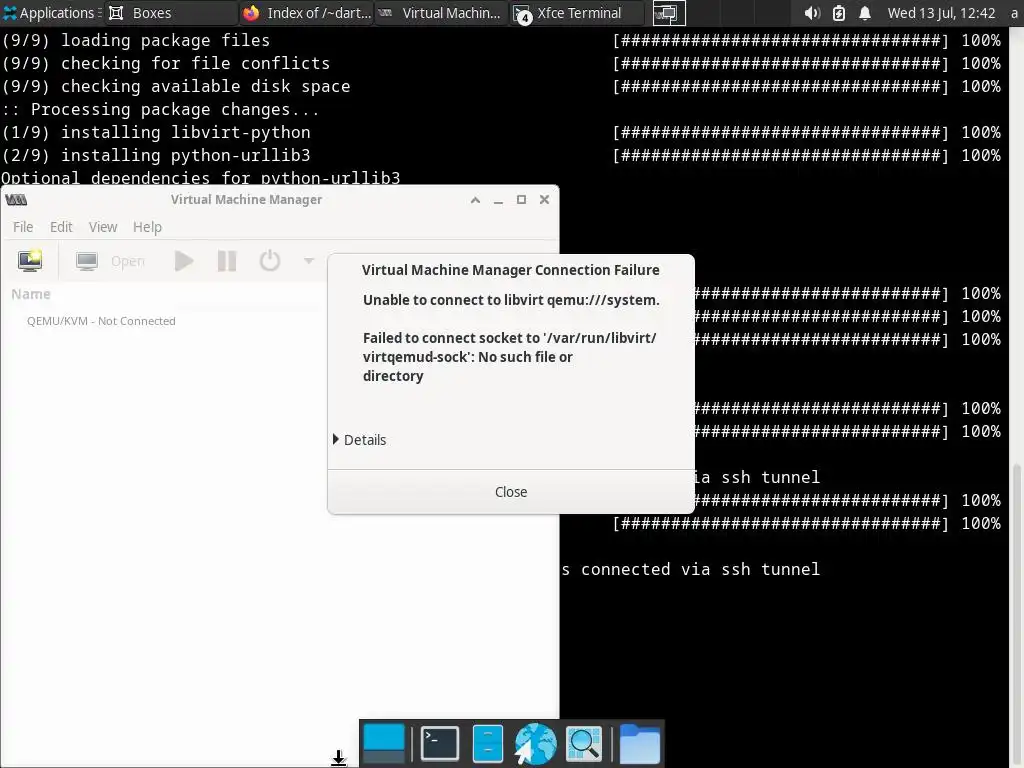Open the Applications menu in the top panel
The width and height of the screenshot is (1024, 768).
pyautogui.click(x=50, y=13)
